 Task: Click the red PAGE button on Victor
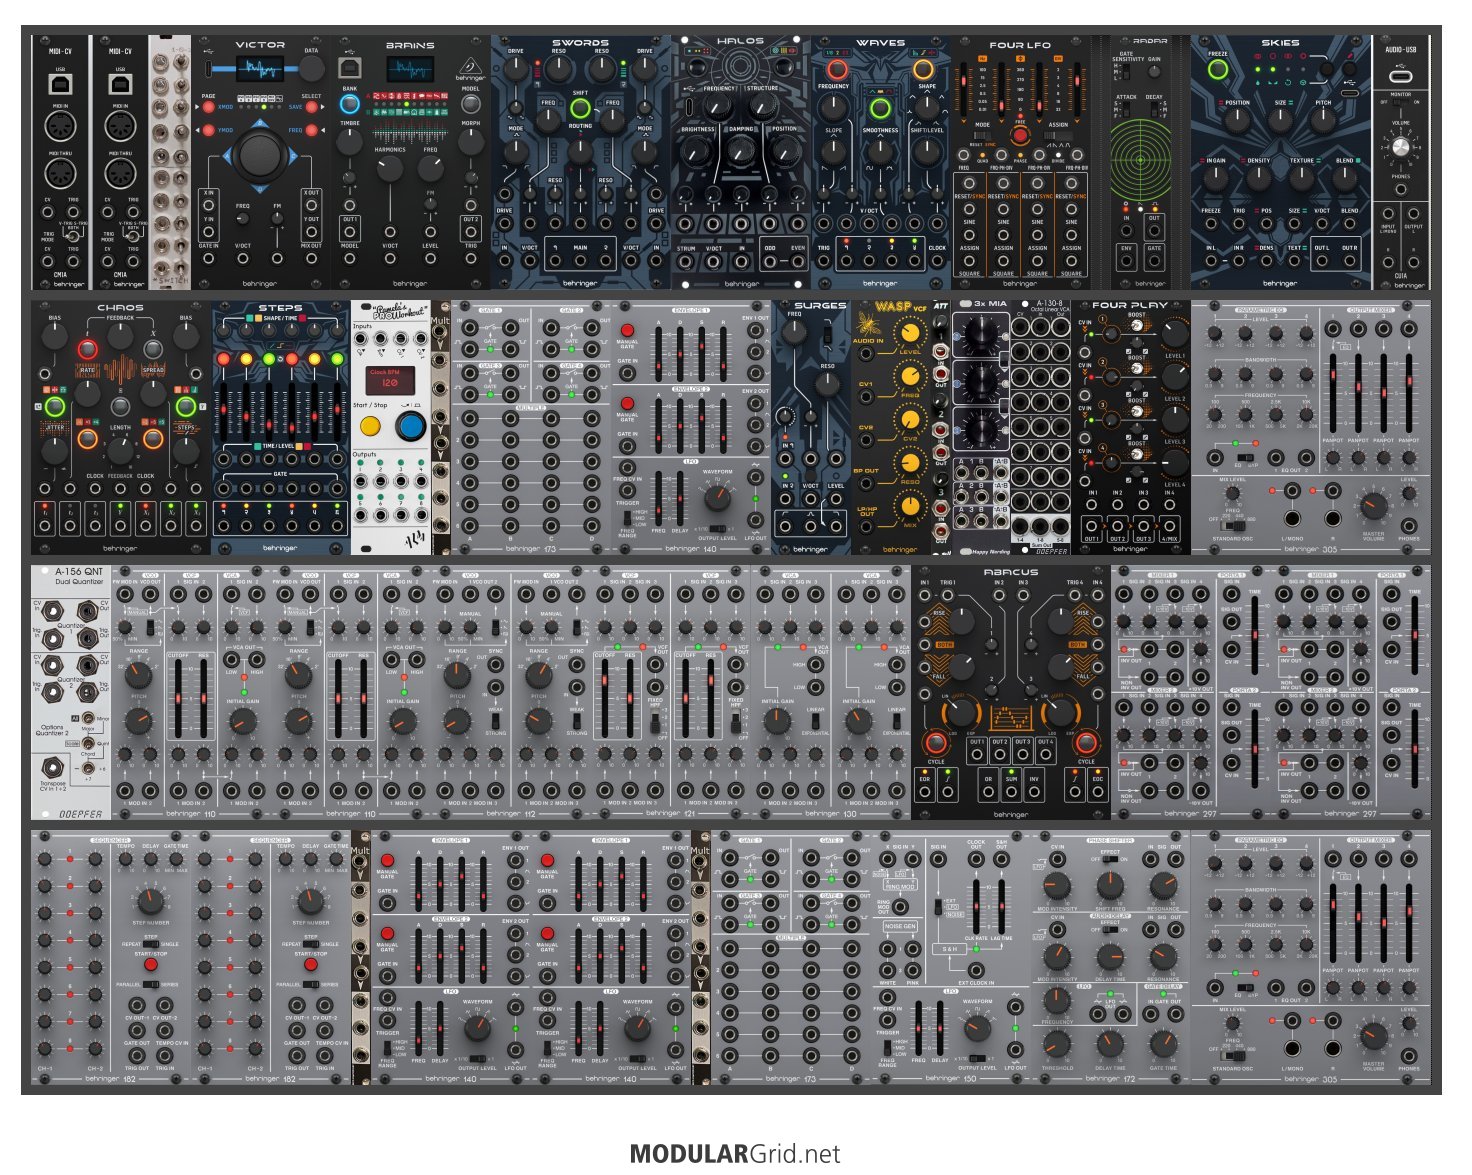(x=208, y=107)
